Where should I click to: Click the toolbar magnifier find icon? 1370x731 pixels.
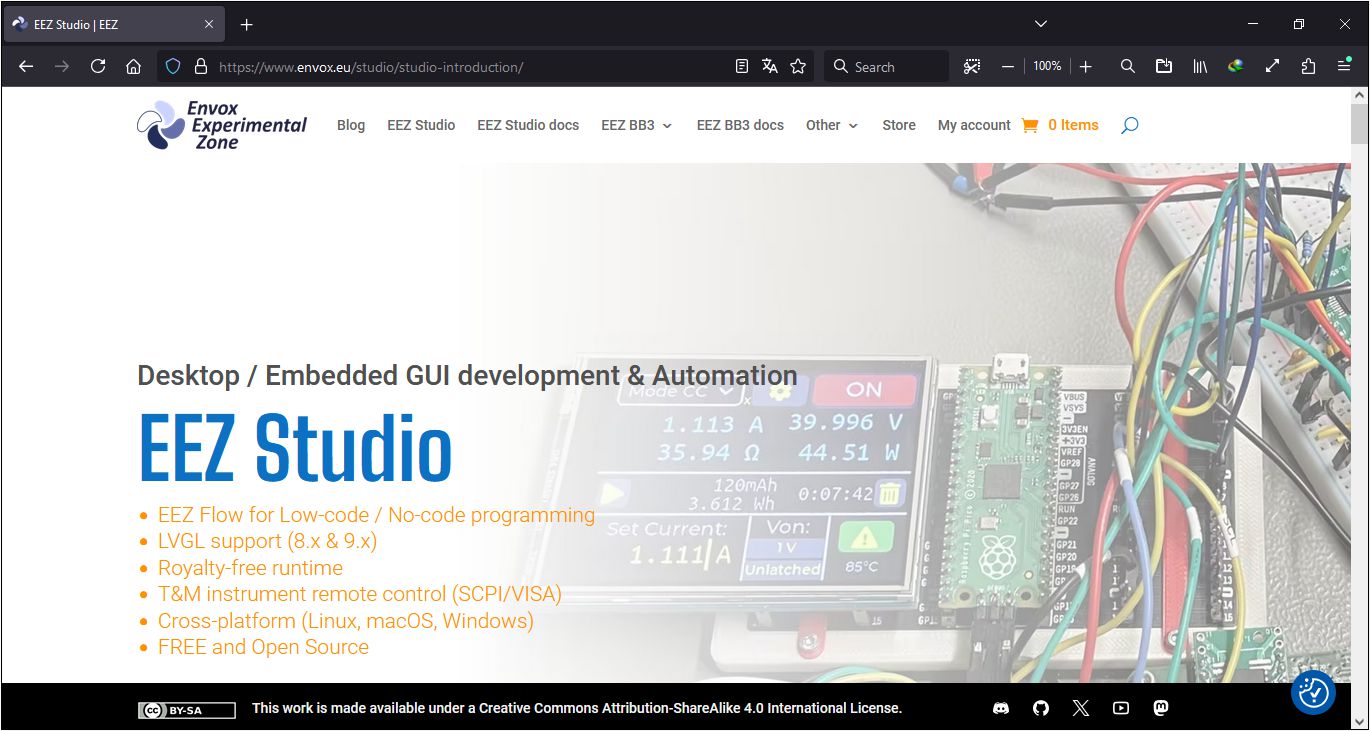click(1128, 67)
